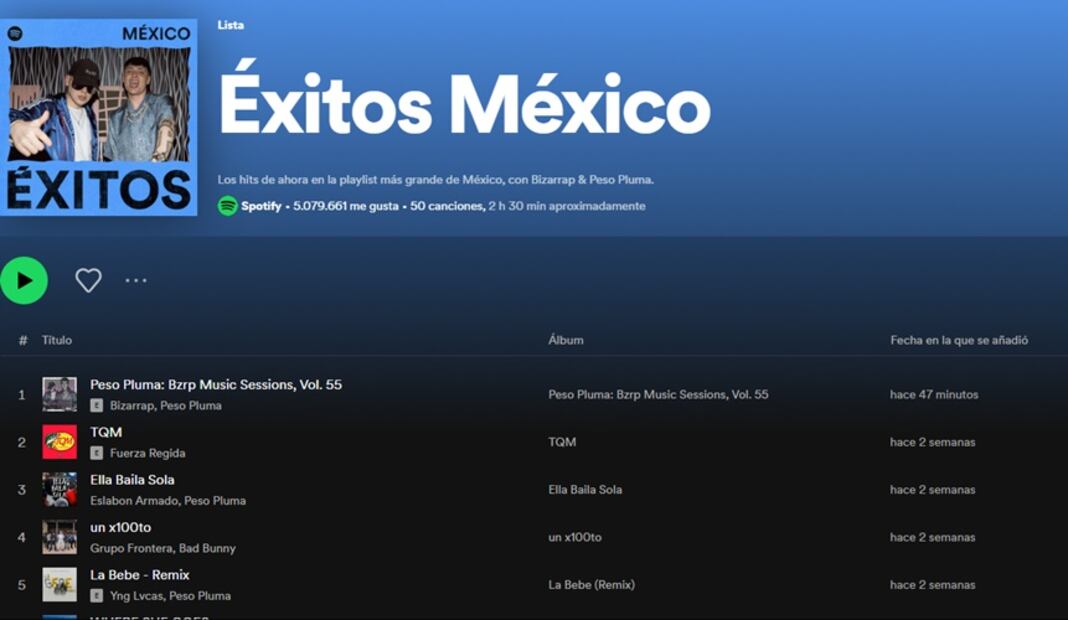This screenshot has width=1068, height=620.
Task: Click album thumbnail of Bzrp Music Sessions track
Action: click(x=59, y=394)
